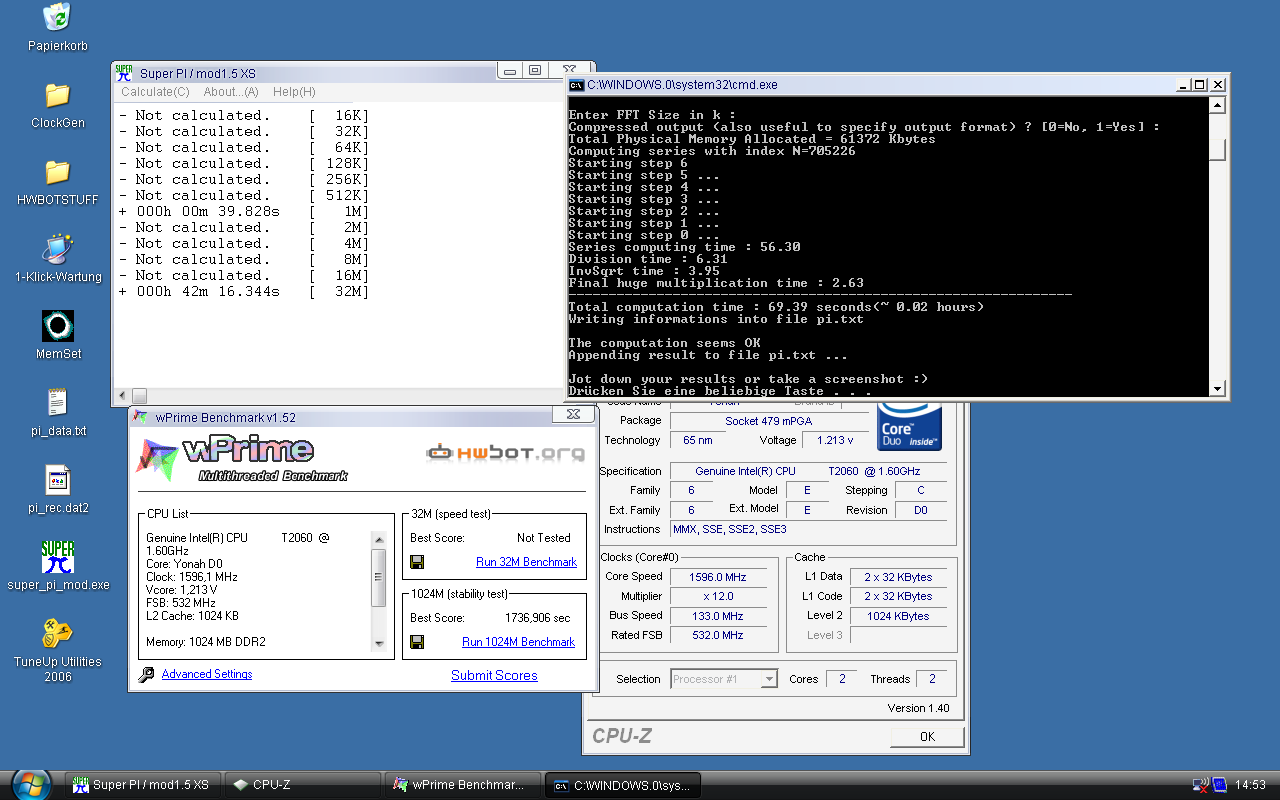Click the Core Speed value field in CPU-Z
Viewport: 1280px width, 800px height.
(x=717, y=577)
